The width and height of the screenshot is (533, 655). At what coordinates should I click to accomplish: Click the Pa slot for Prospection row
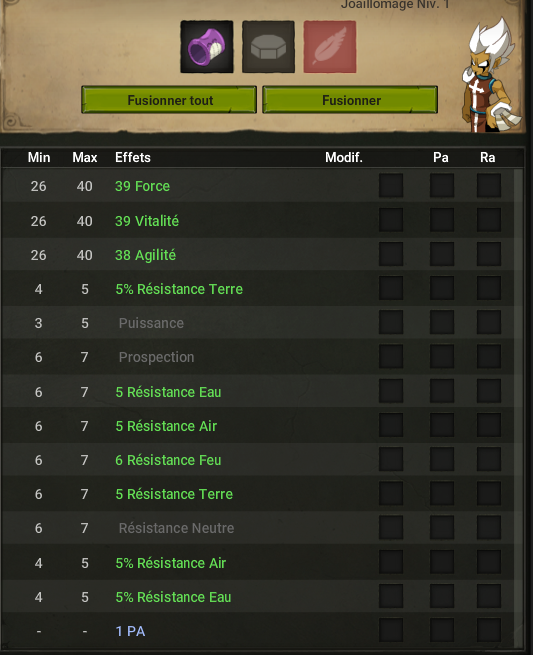[442, 357]
